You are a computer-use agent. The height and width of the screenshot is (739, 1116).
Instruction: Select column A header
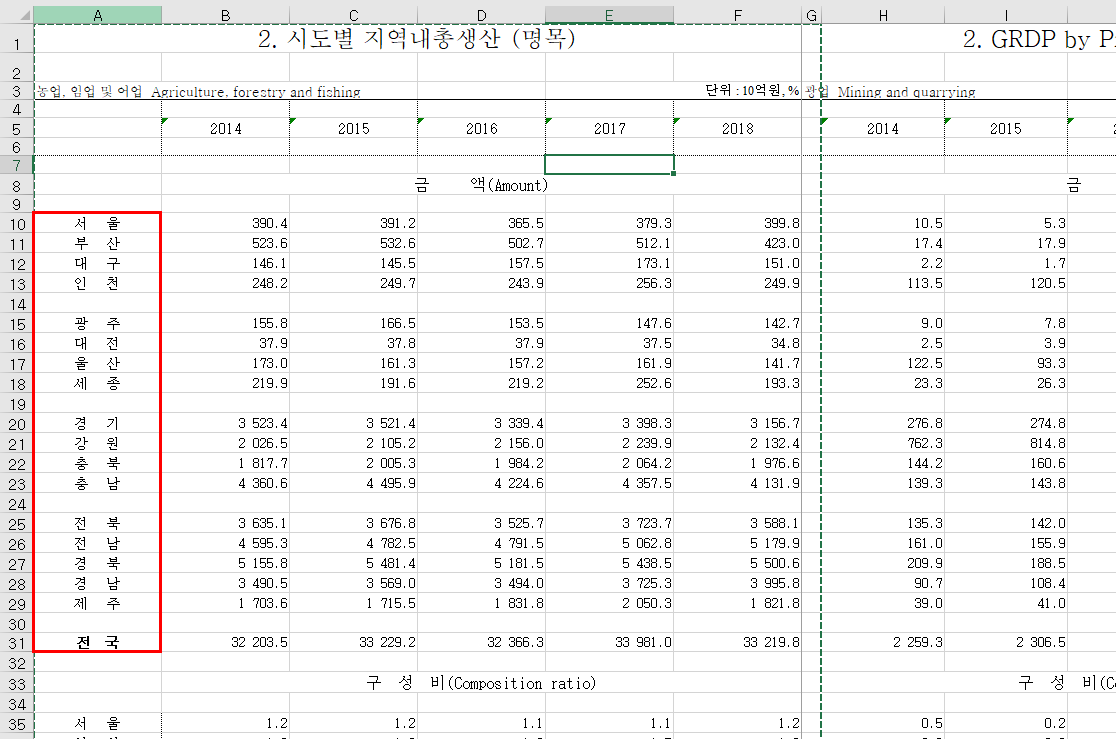(x=98, y=15)
